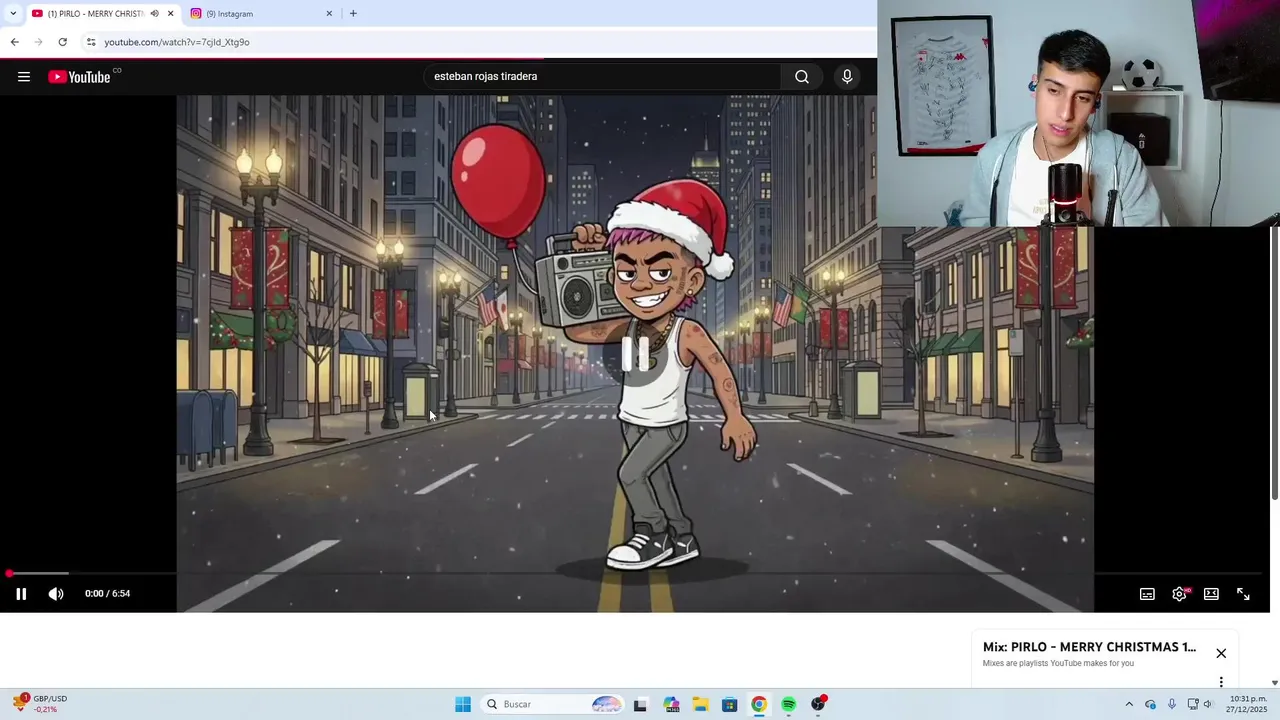Viewport: 1280px width, 720px height.
Task: Toggle subtitles/closed captions button
Action: click(x=1148, y=594)
